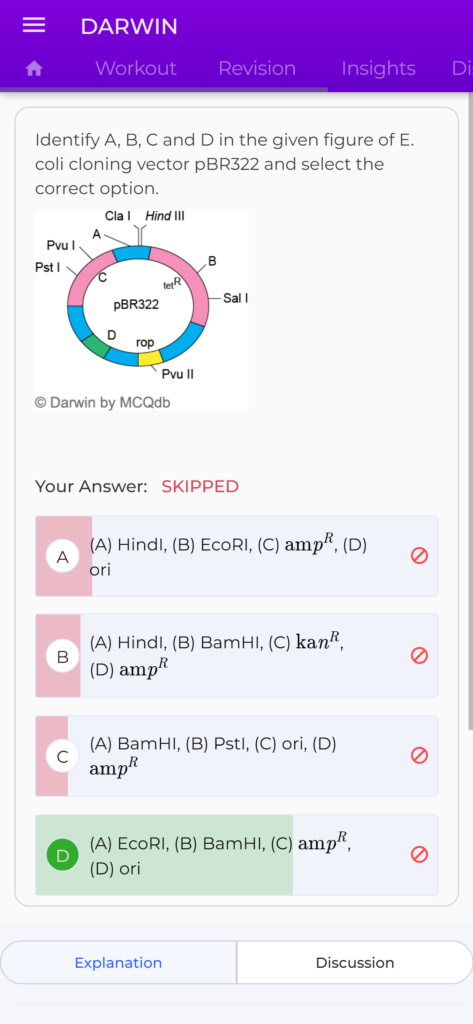Report icon on option B

pyautogui.click(x=419, y=655)
